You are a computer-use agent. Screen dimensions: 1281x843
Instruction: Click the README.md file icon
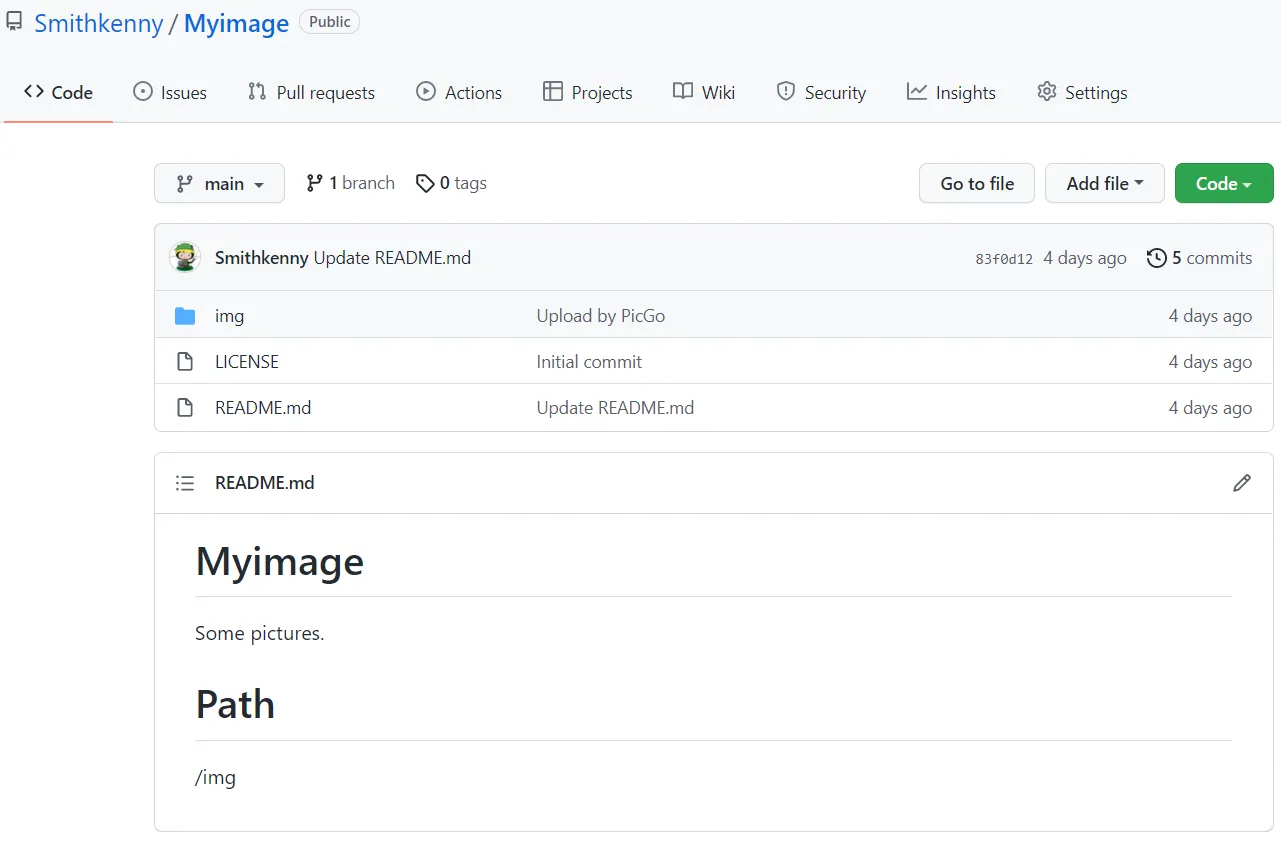point(185,408)
